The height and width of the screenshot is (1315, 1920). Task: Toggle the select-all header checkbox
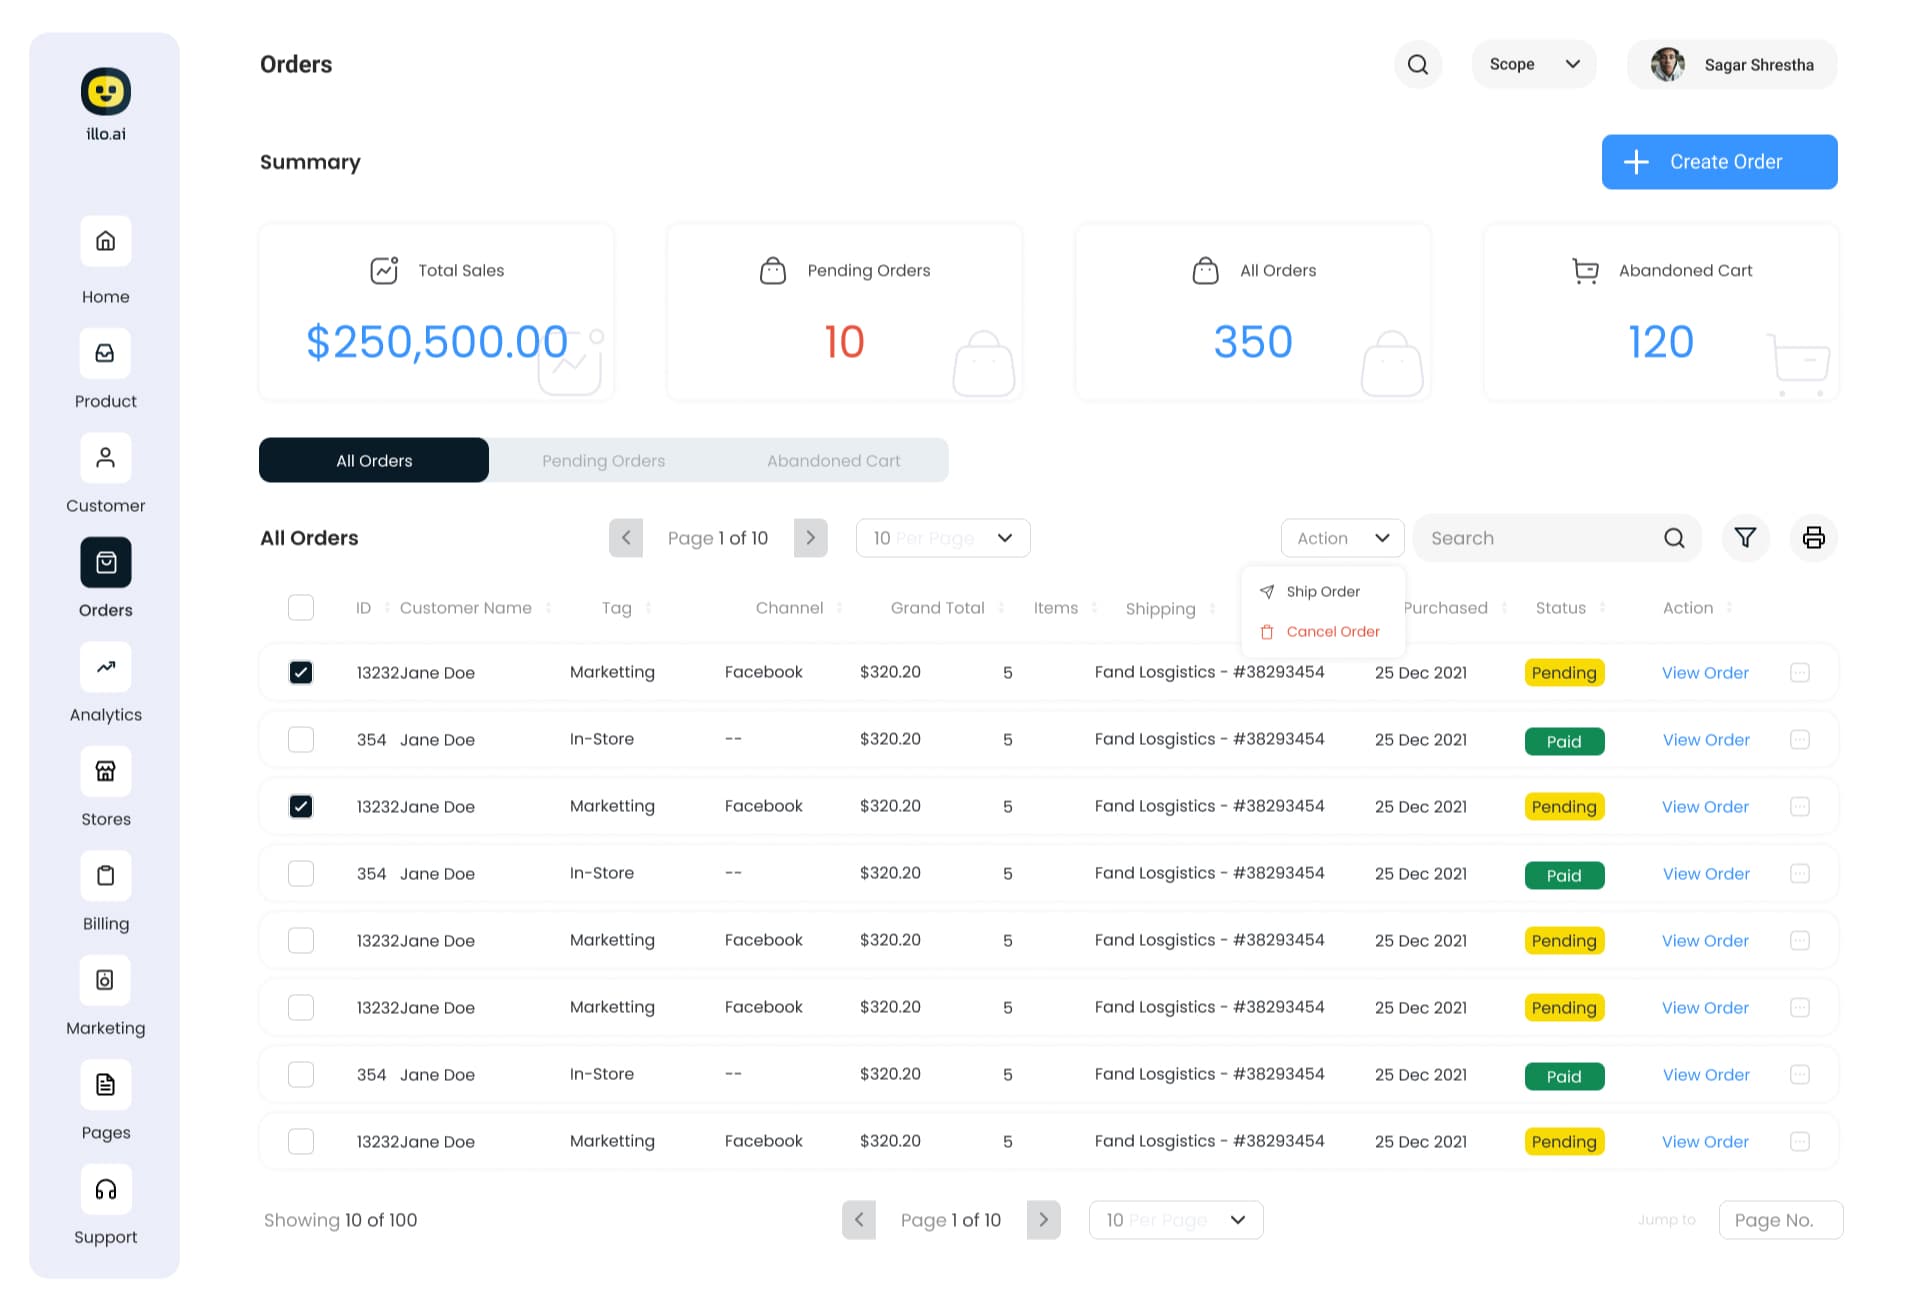(301, 608)
